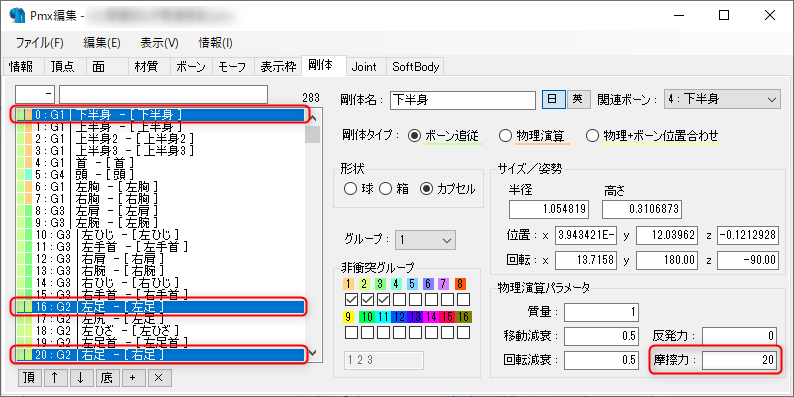This screenshot has height=397, width=794.
Task: Click the 質量 value field
Action: [601, 312]
